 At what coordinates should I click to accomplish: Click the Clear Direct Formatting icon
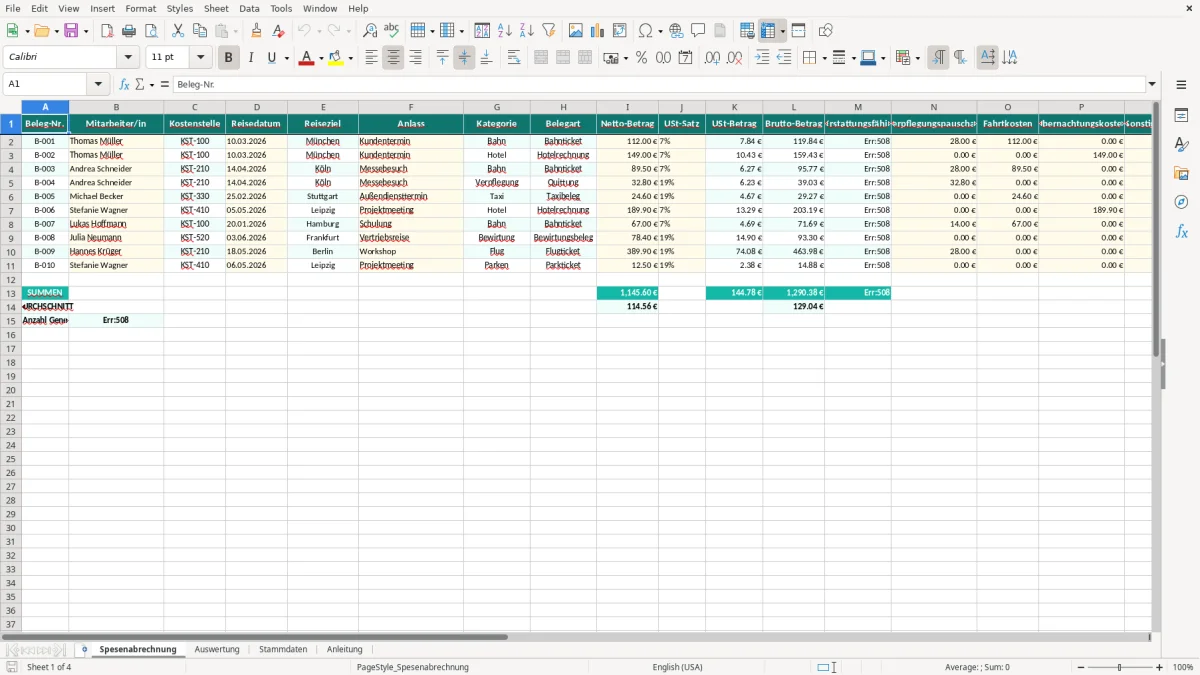click(279, 31)
